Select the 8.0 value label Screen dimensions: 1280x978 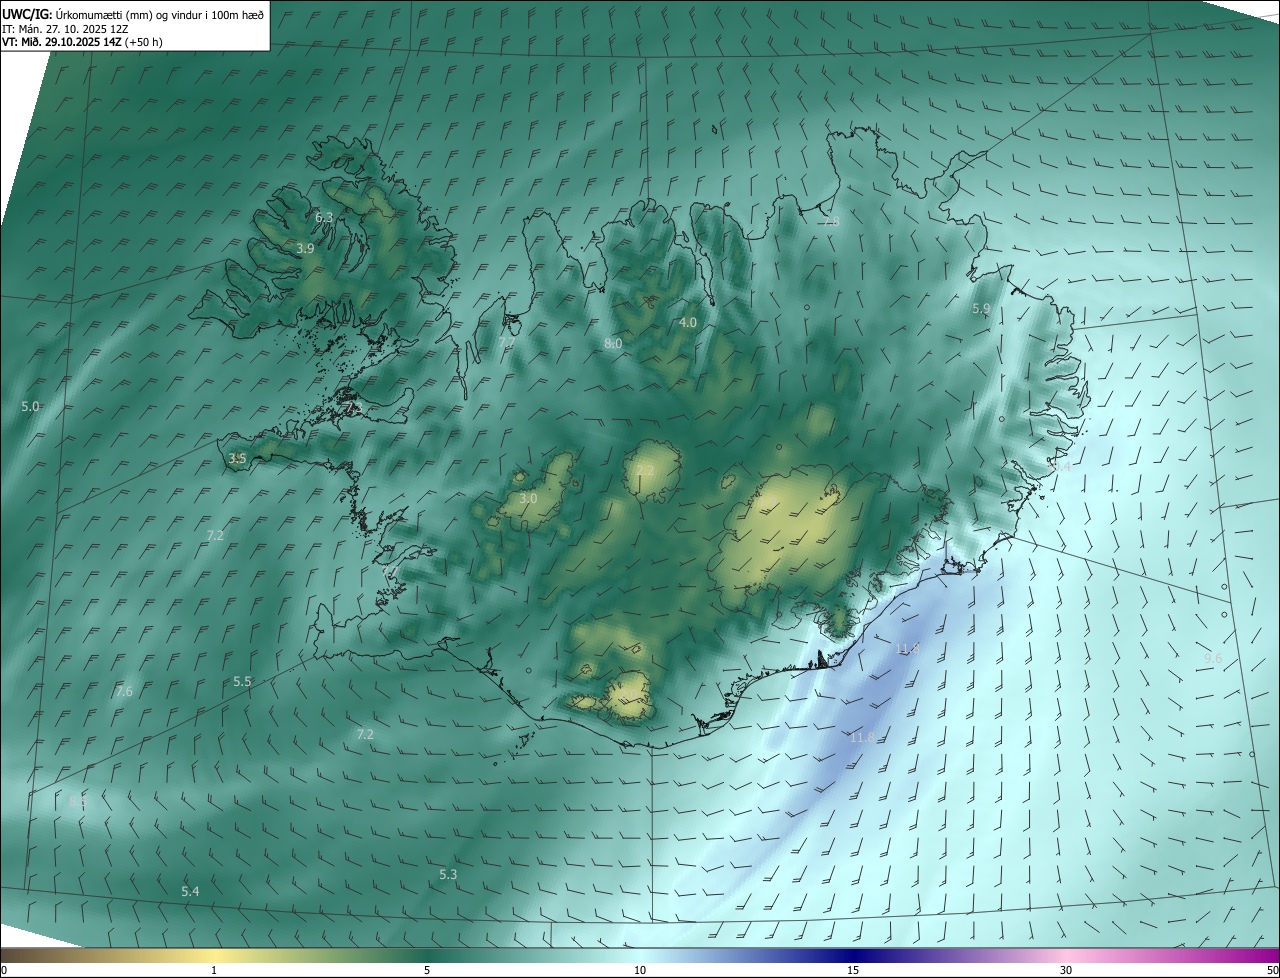(613, 343)
